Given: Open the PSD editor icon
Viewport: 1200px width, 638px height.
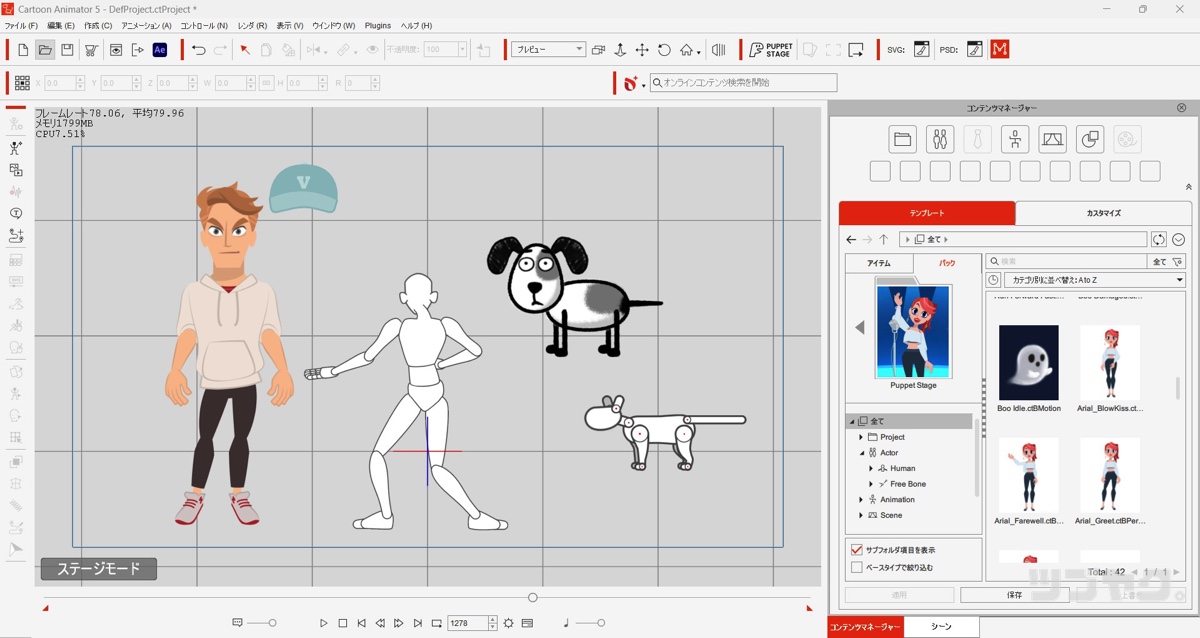Looking at the screenshot, I should tap(974, 50).
